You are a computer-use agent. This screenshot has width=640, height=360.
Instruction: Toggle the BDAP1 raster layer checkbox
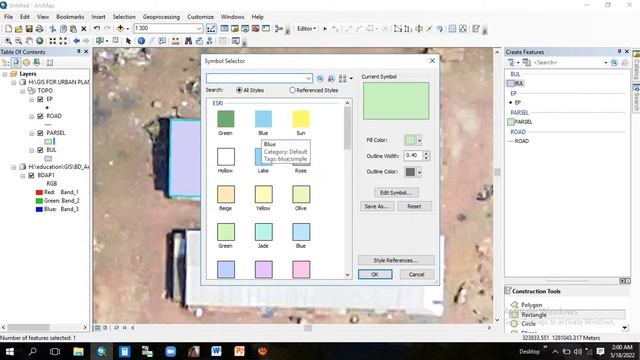31,176
